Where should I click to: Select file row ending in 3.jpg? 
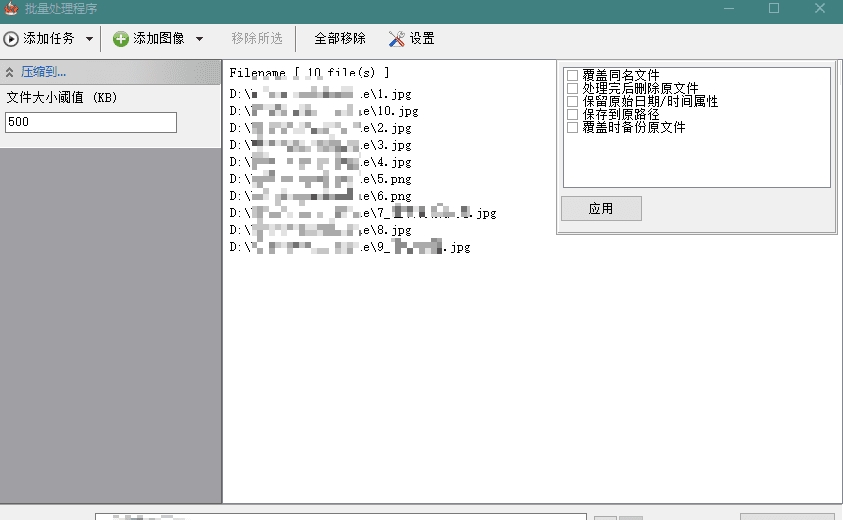[320, 145]
